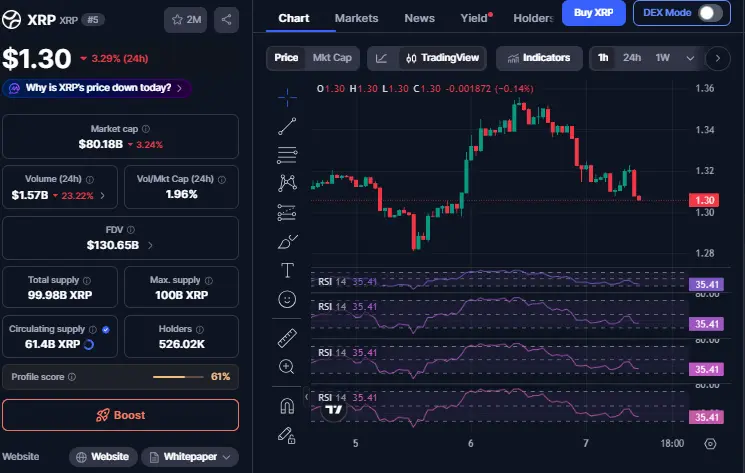The image size is (745, 473).
Task: Click the 99.98B XRP total supply
Action: click(60, 295)
